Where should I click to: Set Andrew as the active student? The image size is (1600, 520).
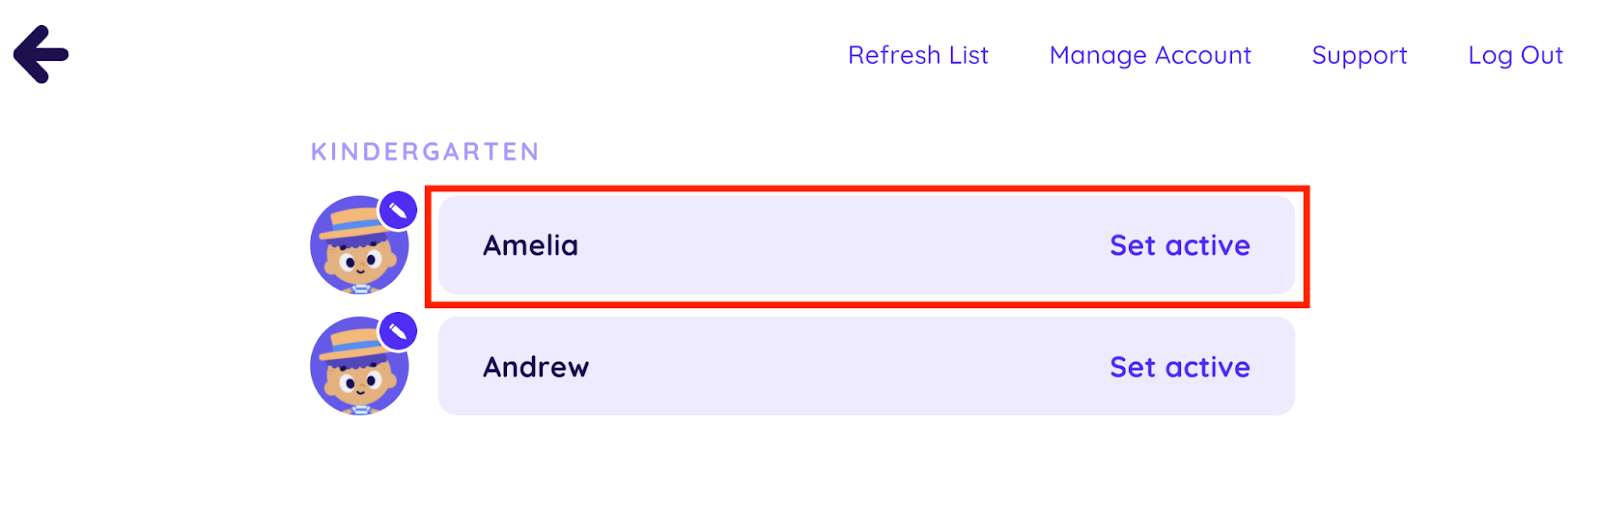coord(1179,367)
